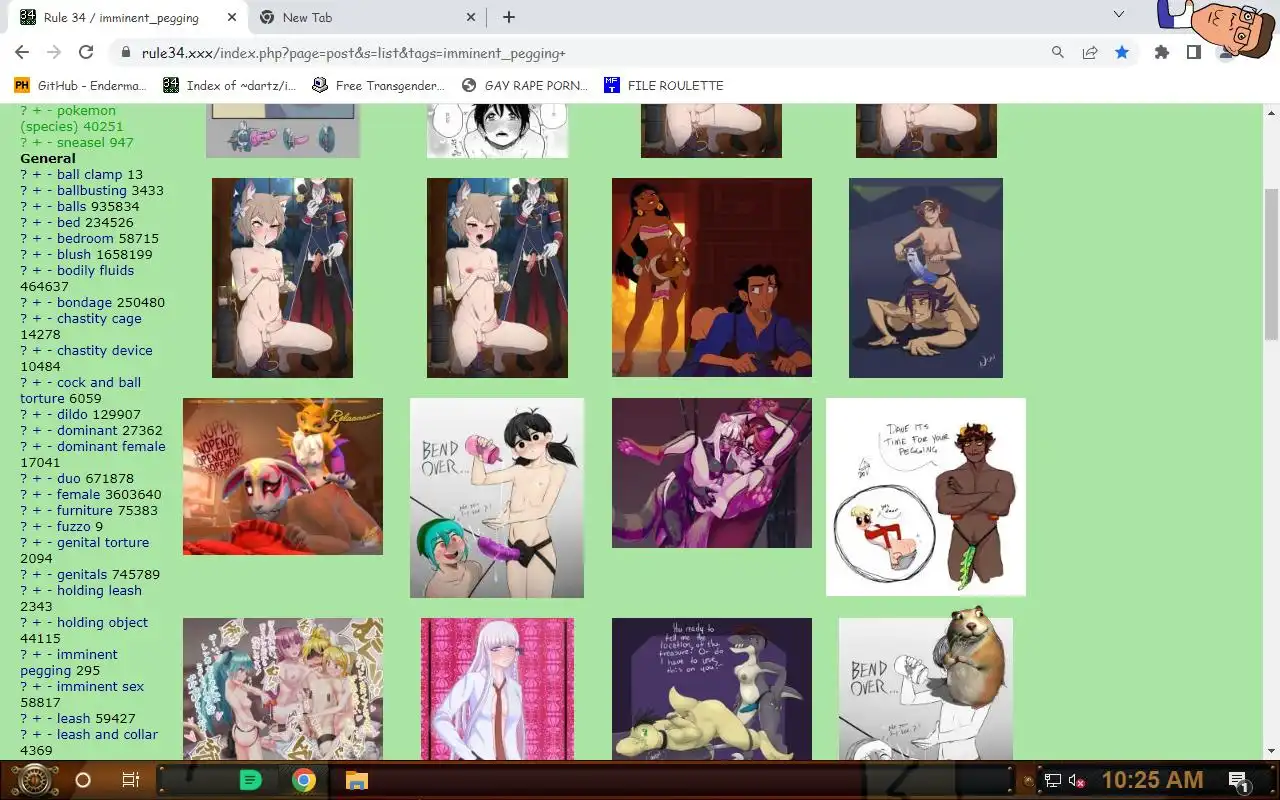Click the question mark beside bed tag
The width and height of the screenshot is (1280, 800).
[24, 222]
